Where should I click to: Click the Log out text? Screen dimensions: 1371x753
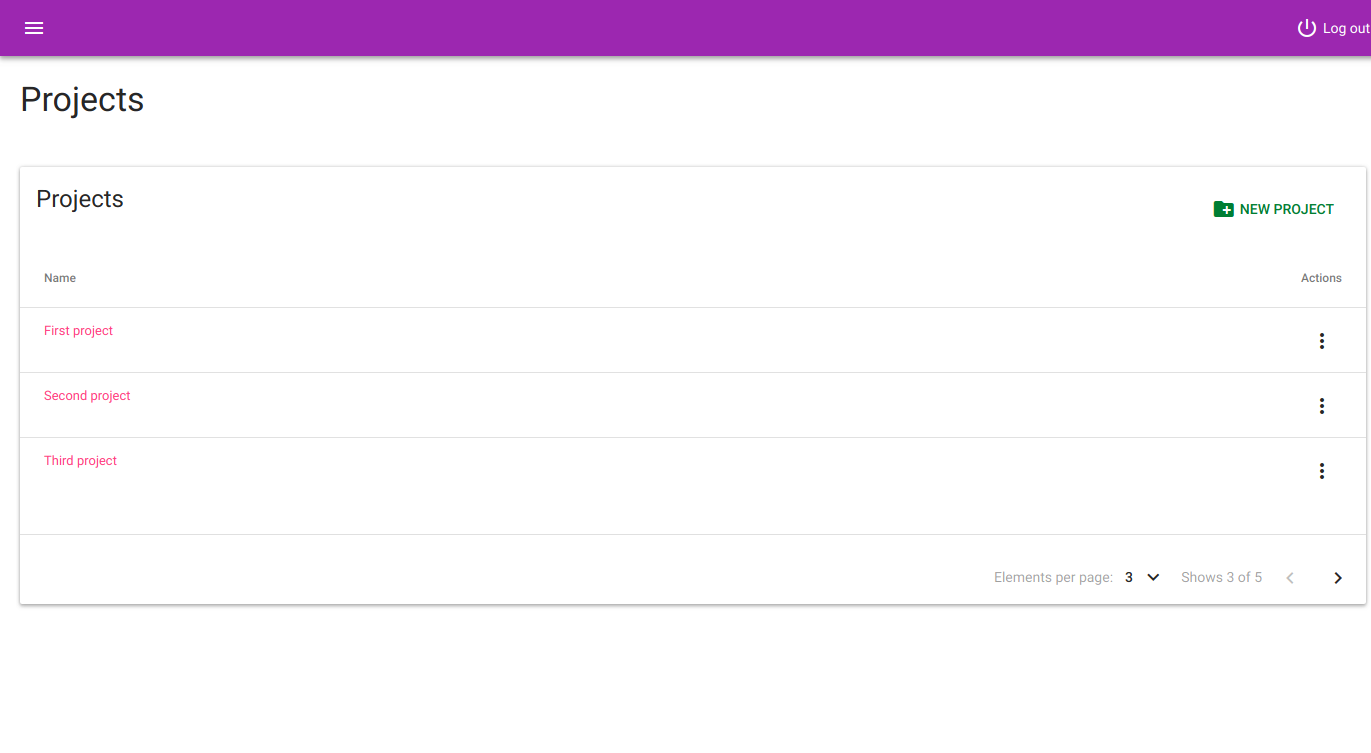click(1346, 28)
